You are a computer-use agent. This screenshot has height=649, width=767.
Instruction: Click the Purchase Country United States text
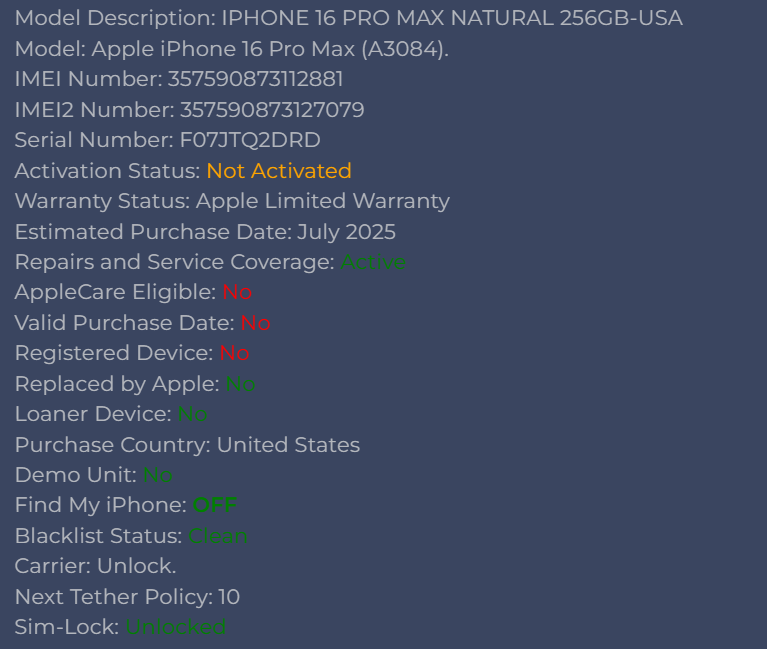pos(288,445)
